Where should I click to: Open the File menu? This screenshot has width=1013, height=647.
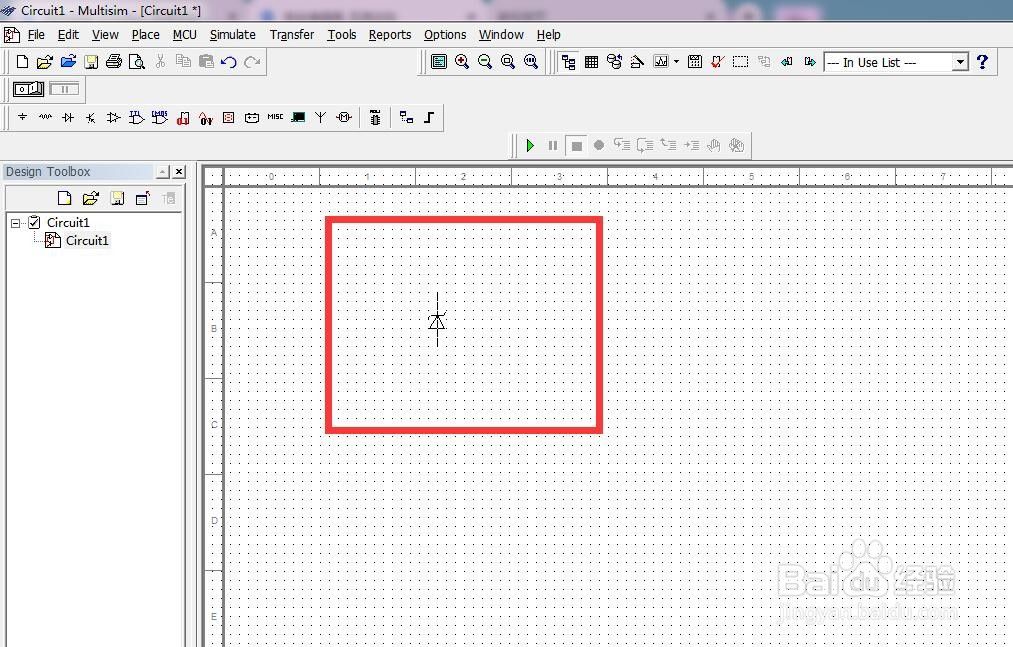point(36,35)
